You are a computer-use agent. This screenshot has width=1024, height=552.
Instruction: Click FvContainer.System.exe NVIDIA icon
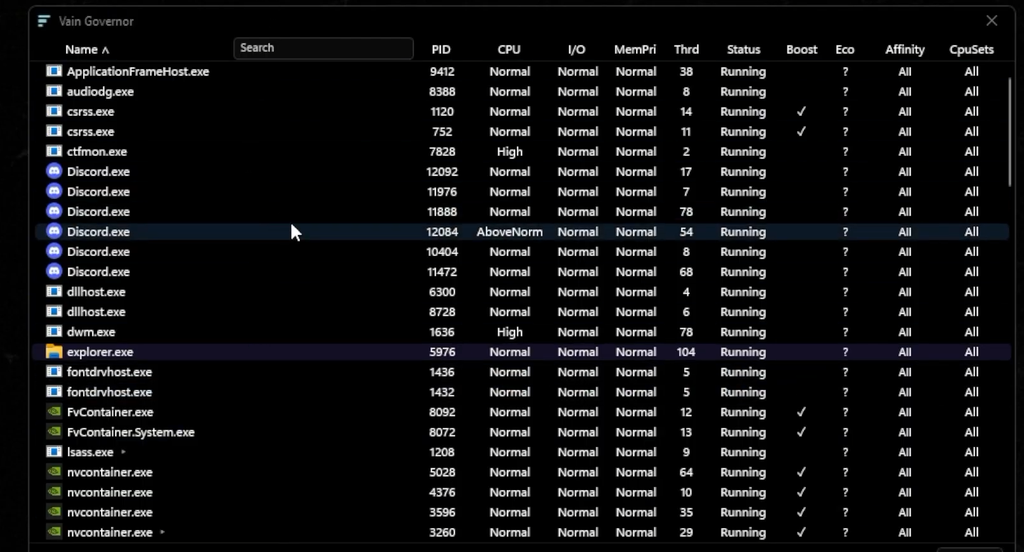(x=54, y=432)
